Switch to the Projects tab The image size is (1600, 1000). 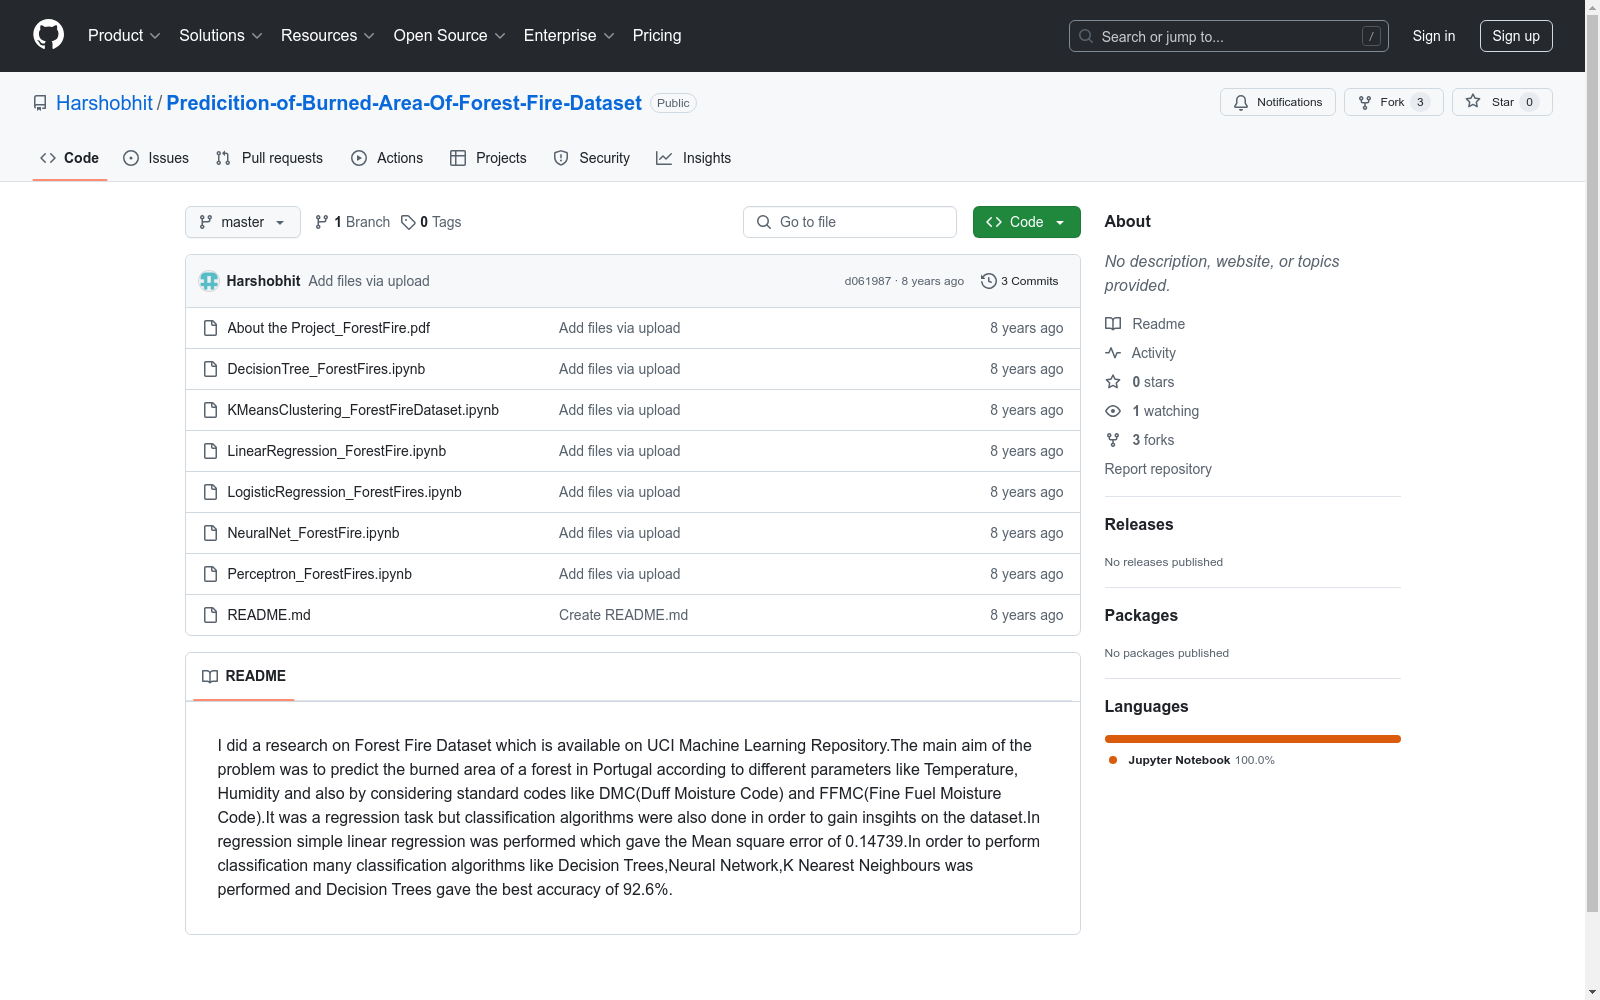[x=488, y=158]
